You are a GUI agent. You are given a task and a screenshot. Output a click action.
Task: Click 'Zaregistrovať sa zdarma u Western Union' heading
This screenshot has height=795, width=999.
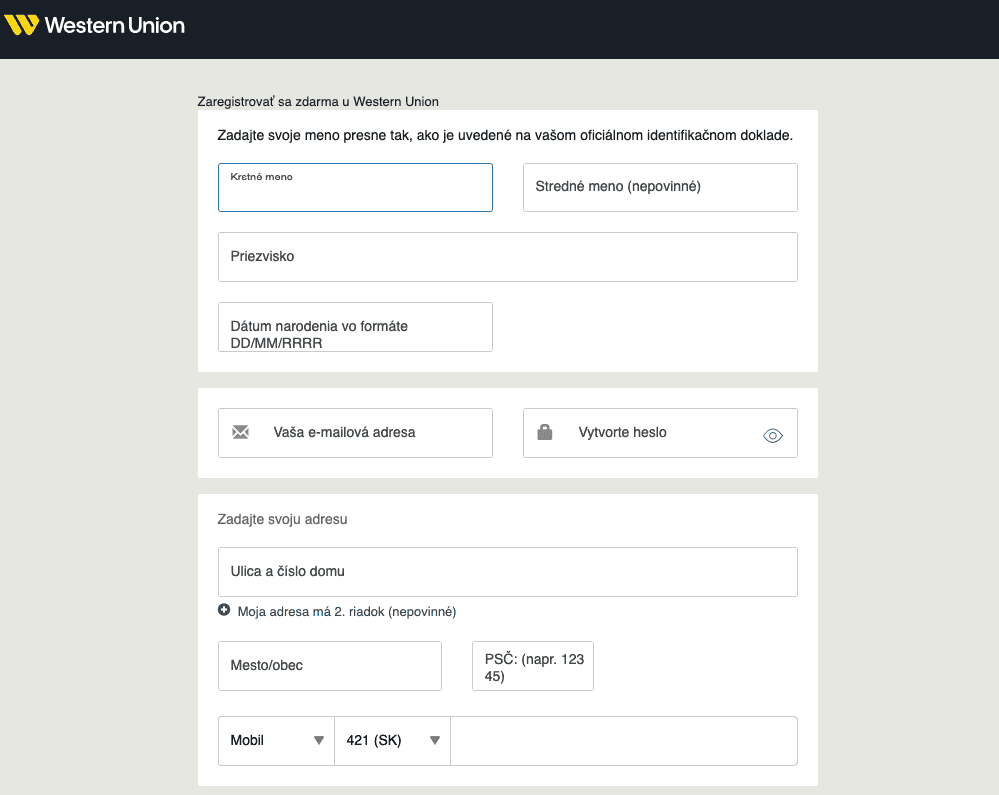click(x=318, y=101)
